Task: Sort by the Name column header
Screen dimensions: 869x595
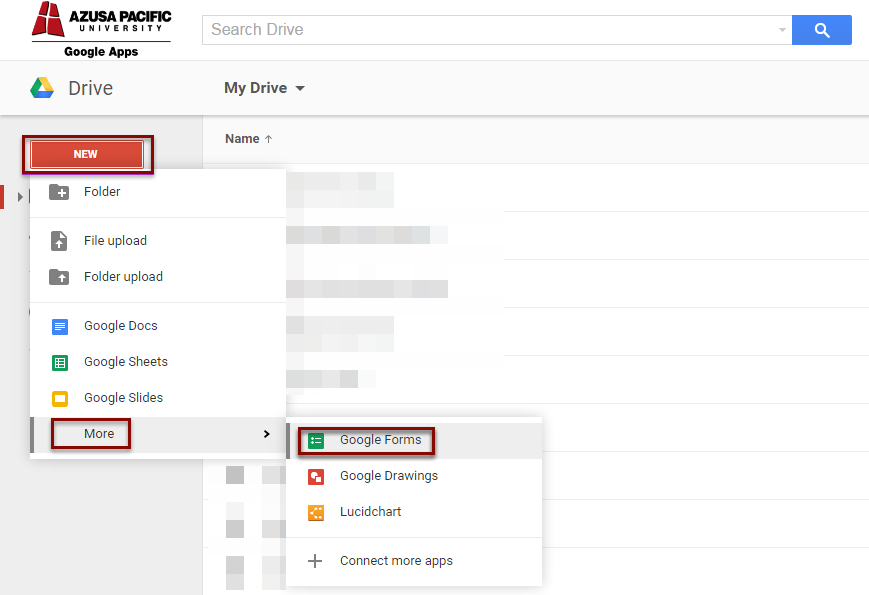Action: (242, 139)
